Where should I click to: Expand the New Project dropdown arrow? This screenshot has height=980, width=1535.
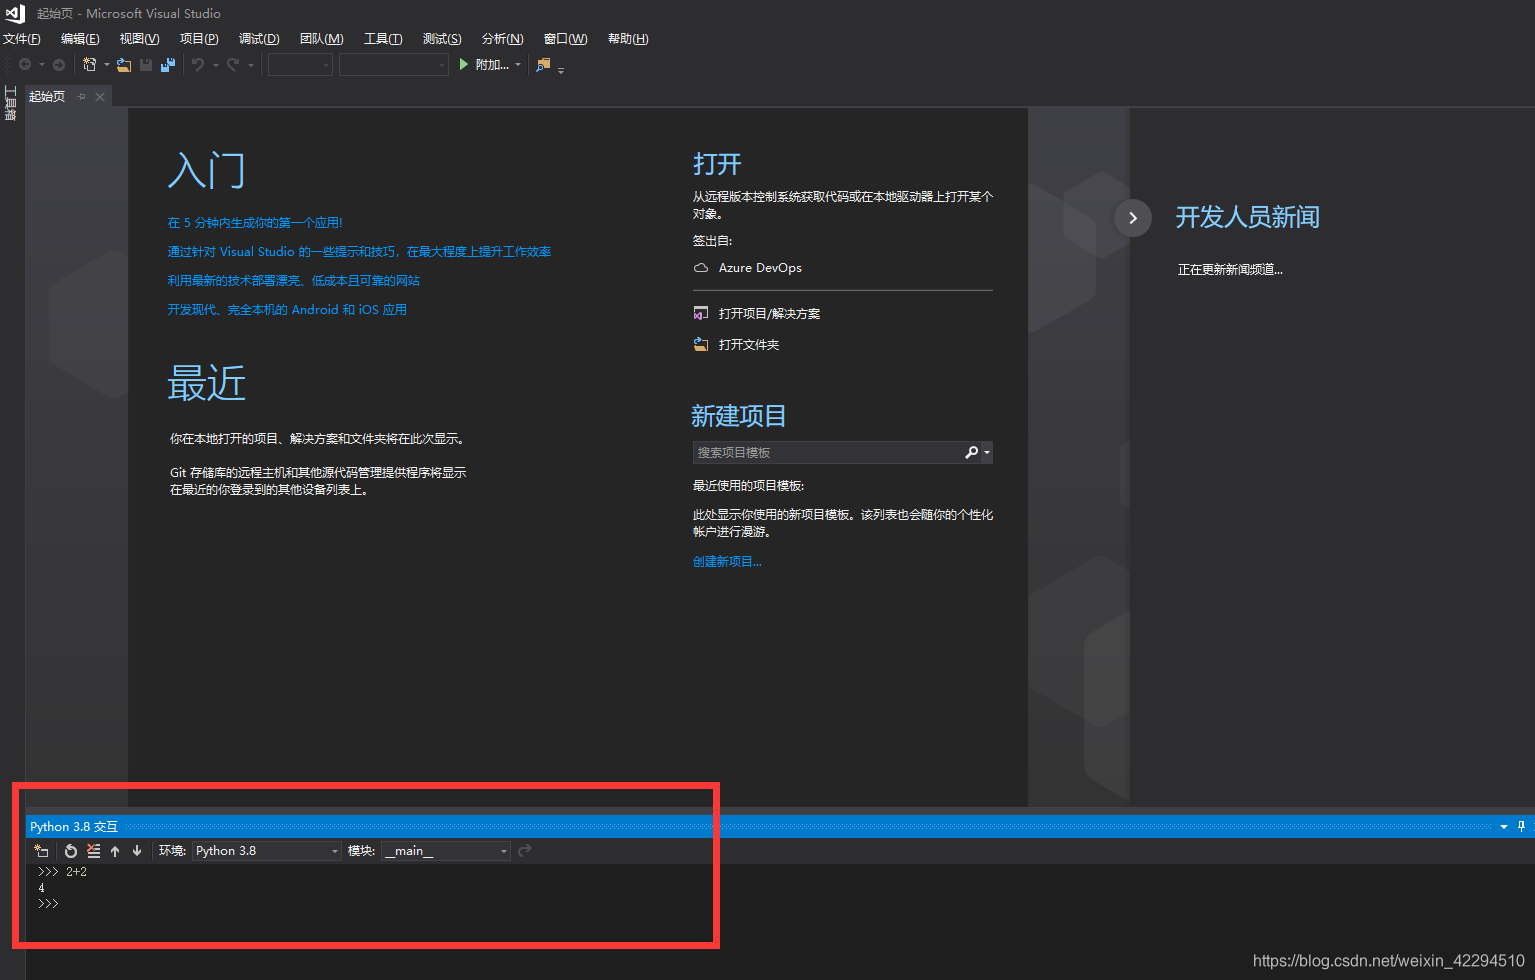pos(107,65)
